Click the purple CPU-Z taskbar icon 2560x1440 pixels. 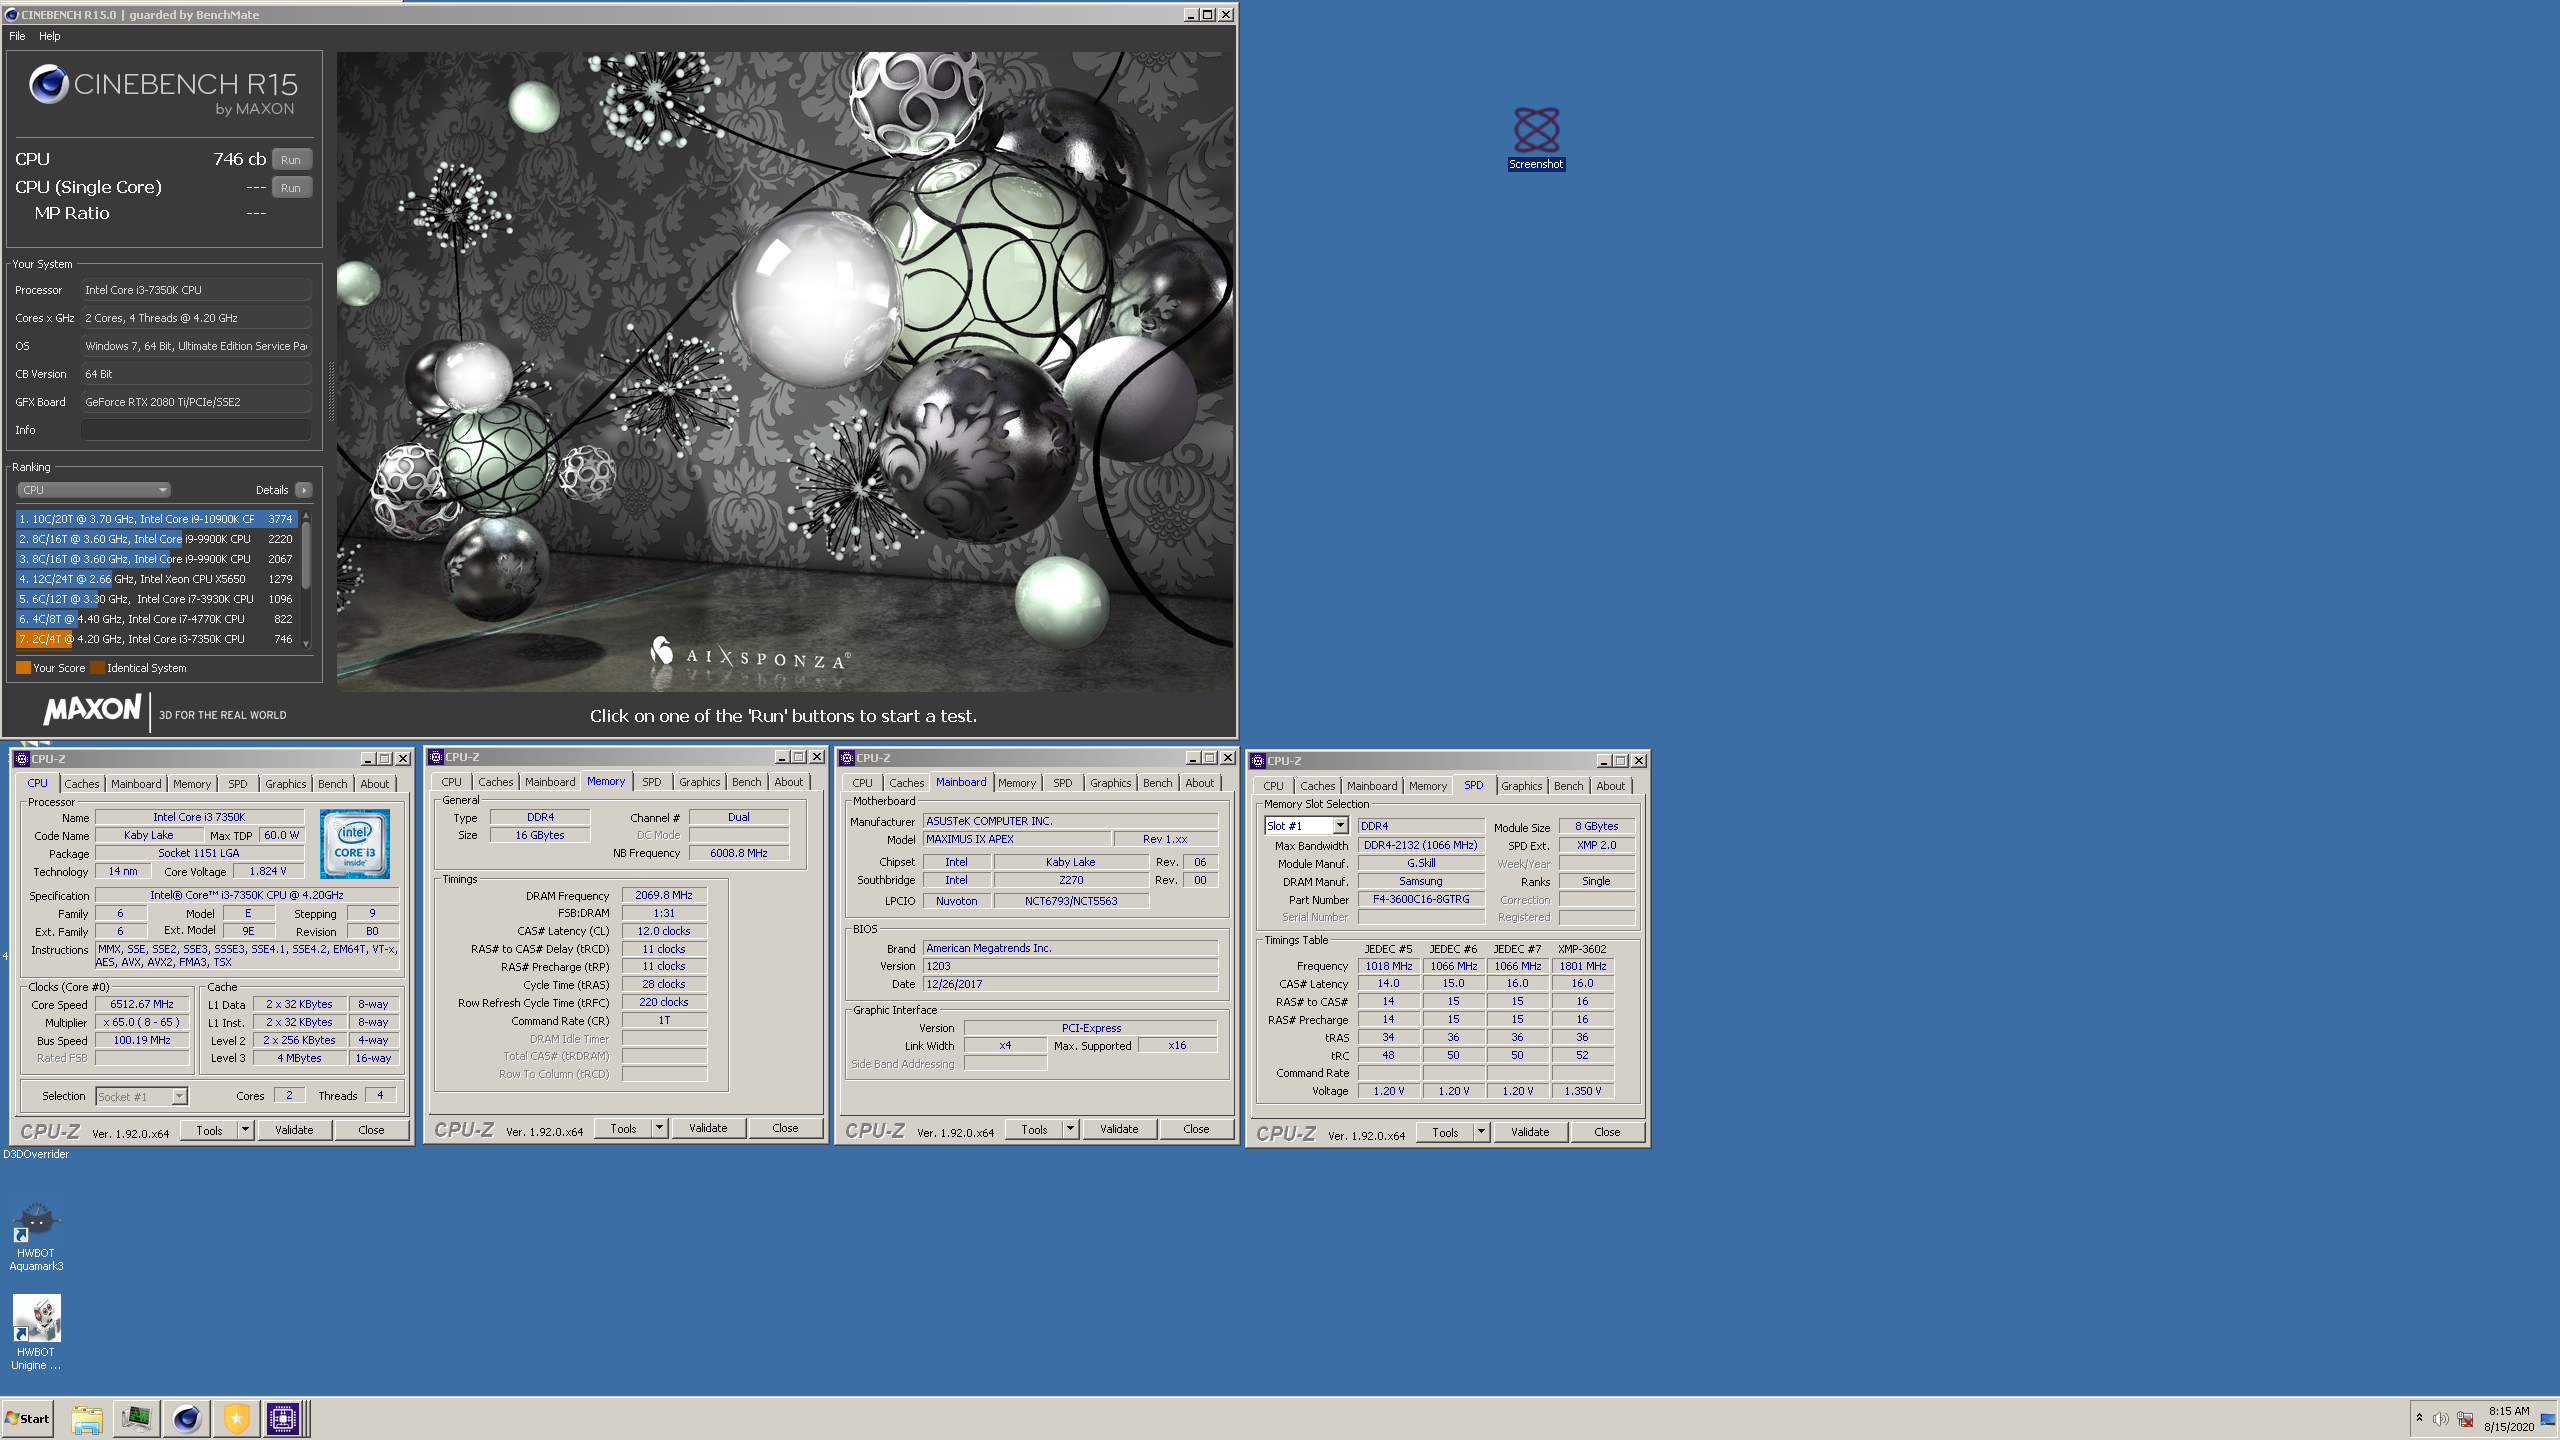283,1419
